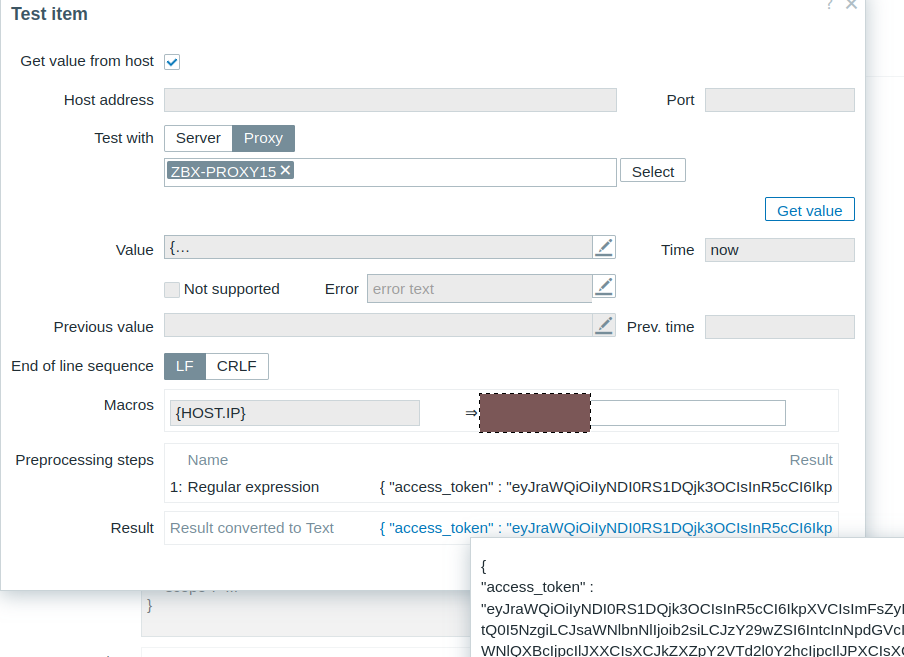Click the Time field showing now
The height and width of the screenshot is (657, 904).
pyautogui.click(x=779, y=250)
